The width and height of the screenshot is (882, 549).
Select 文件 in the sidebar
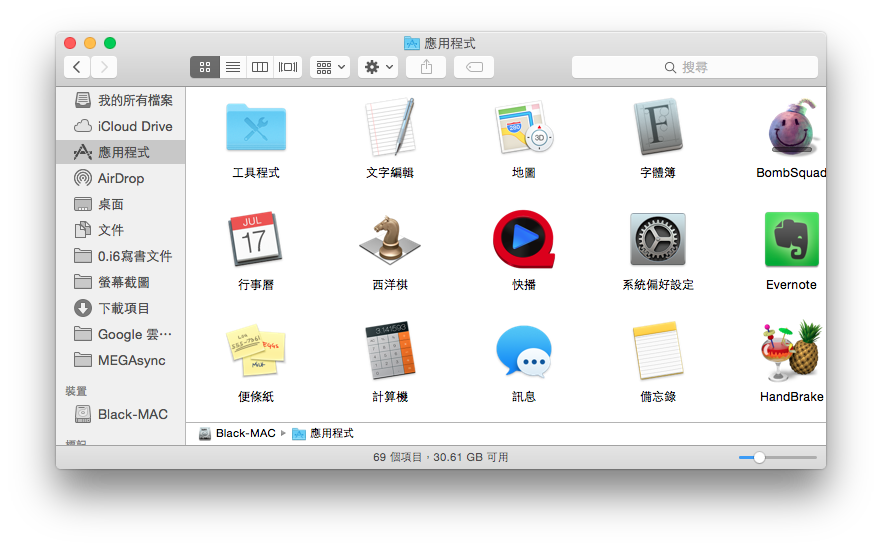click(x=120, y=230)
